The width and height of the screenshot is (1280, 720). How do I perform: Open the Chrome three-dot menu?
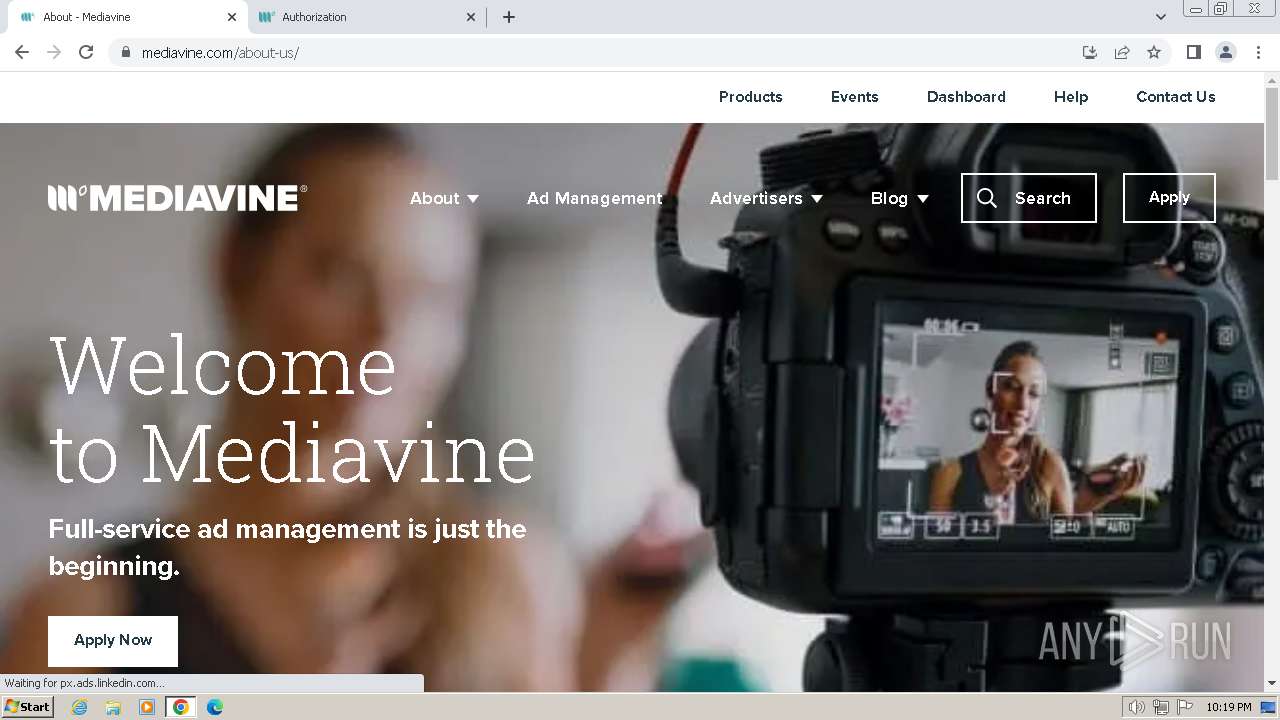coord(1258,52)
